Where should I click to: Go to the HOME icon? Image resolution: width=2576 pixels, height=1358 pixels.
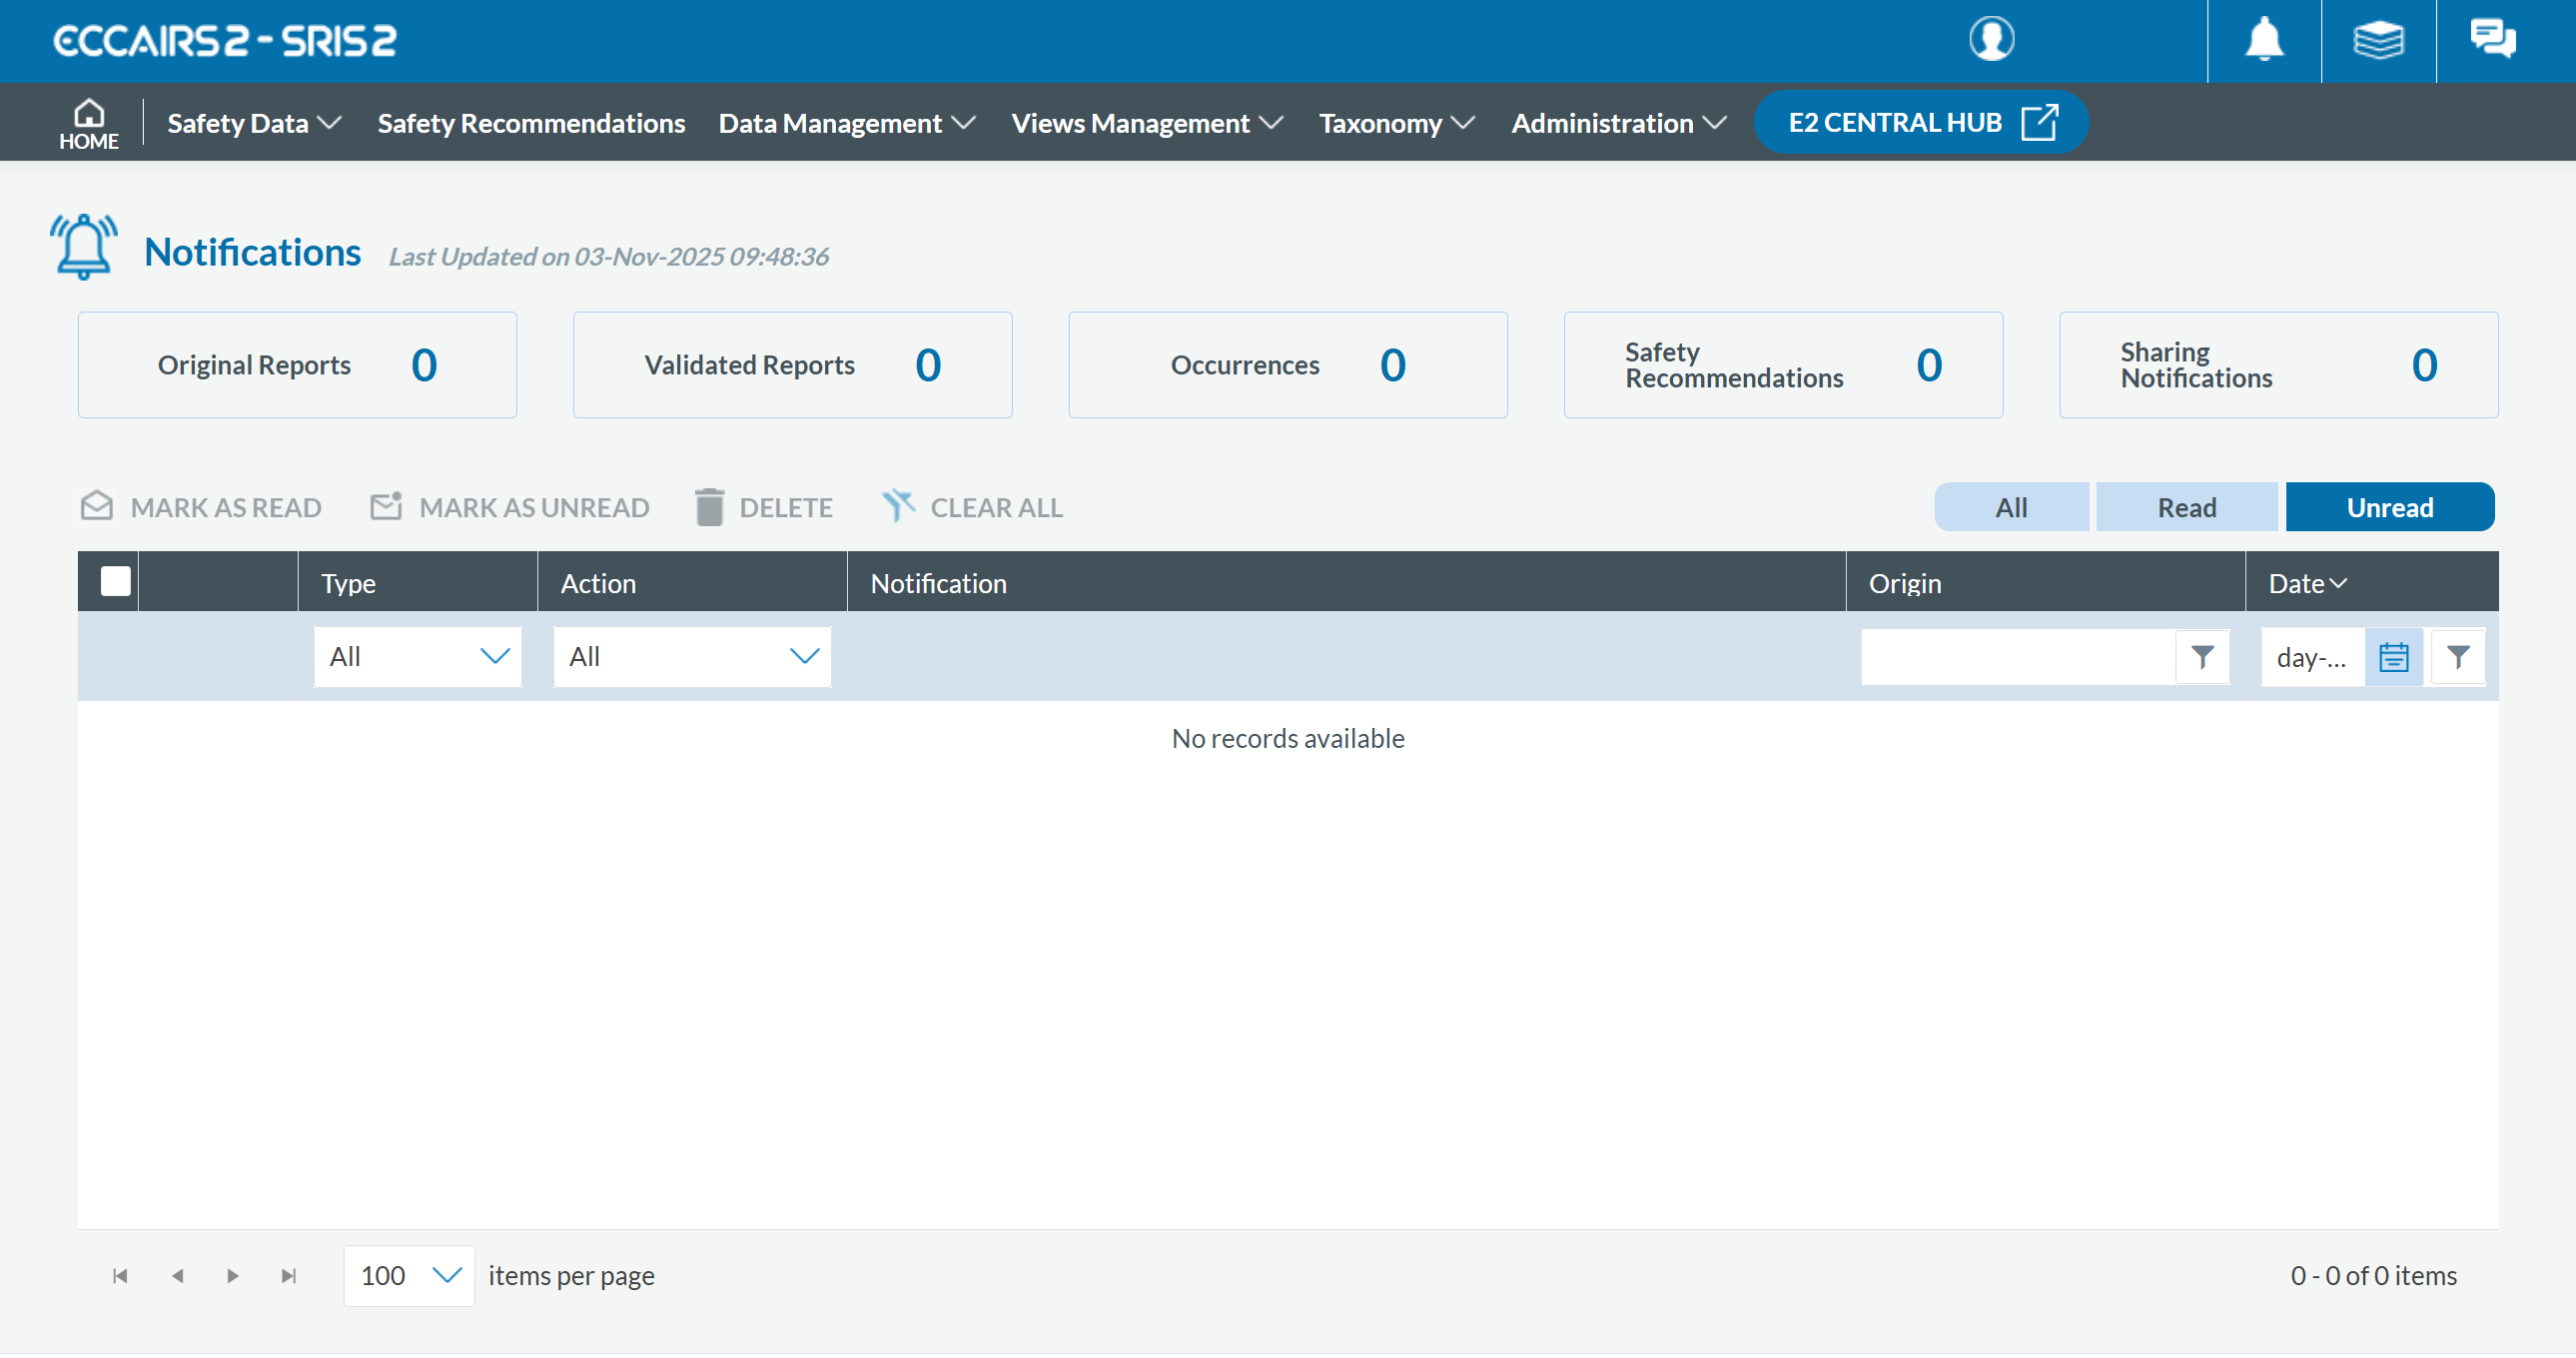pos(89,124)
